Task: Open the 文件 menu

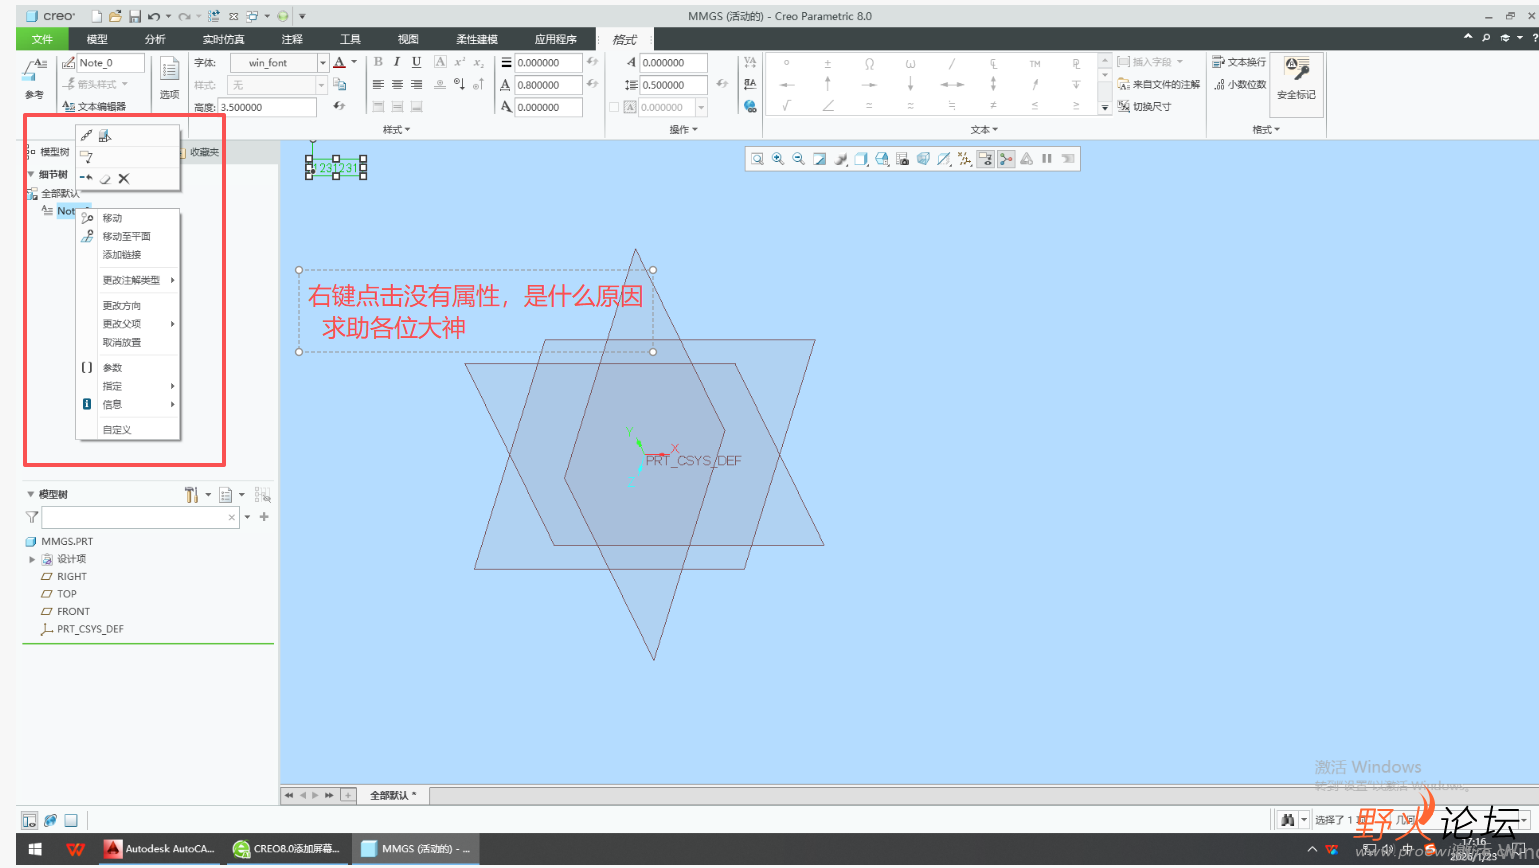Action: 42,39
